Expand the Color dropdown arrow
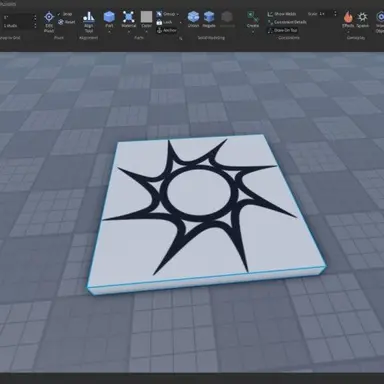Screen dimensions: 384x384 pyautogui.click(x=147, y=32)
